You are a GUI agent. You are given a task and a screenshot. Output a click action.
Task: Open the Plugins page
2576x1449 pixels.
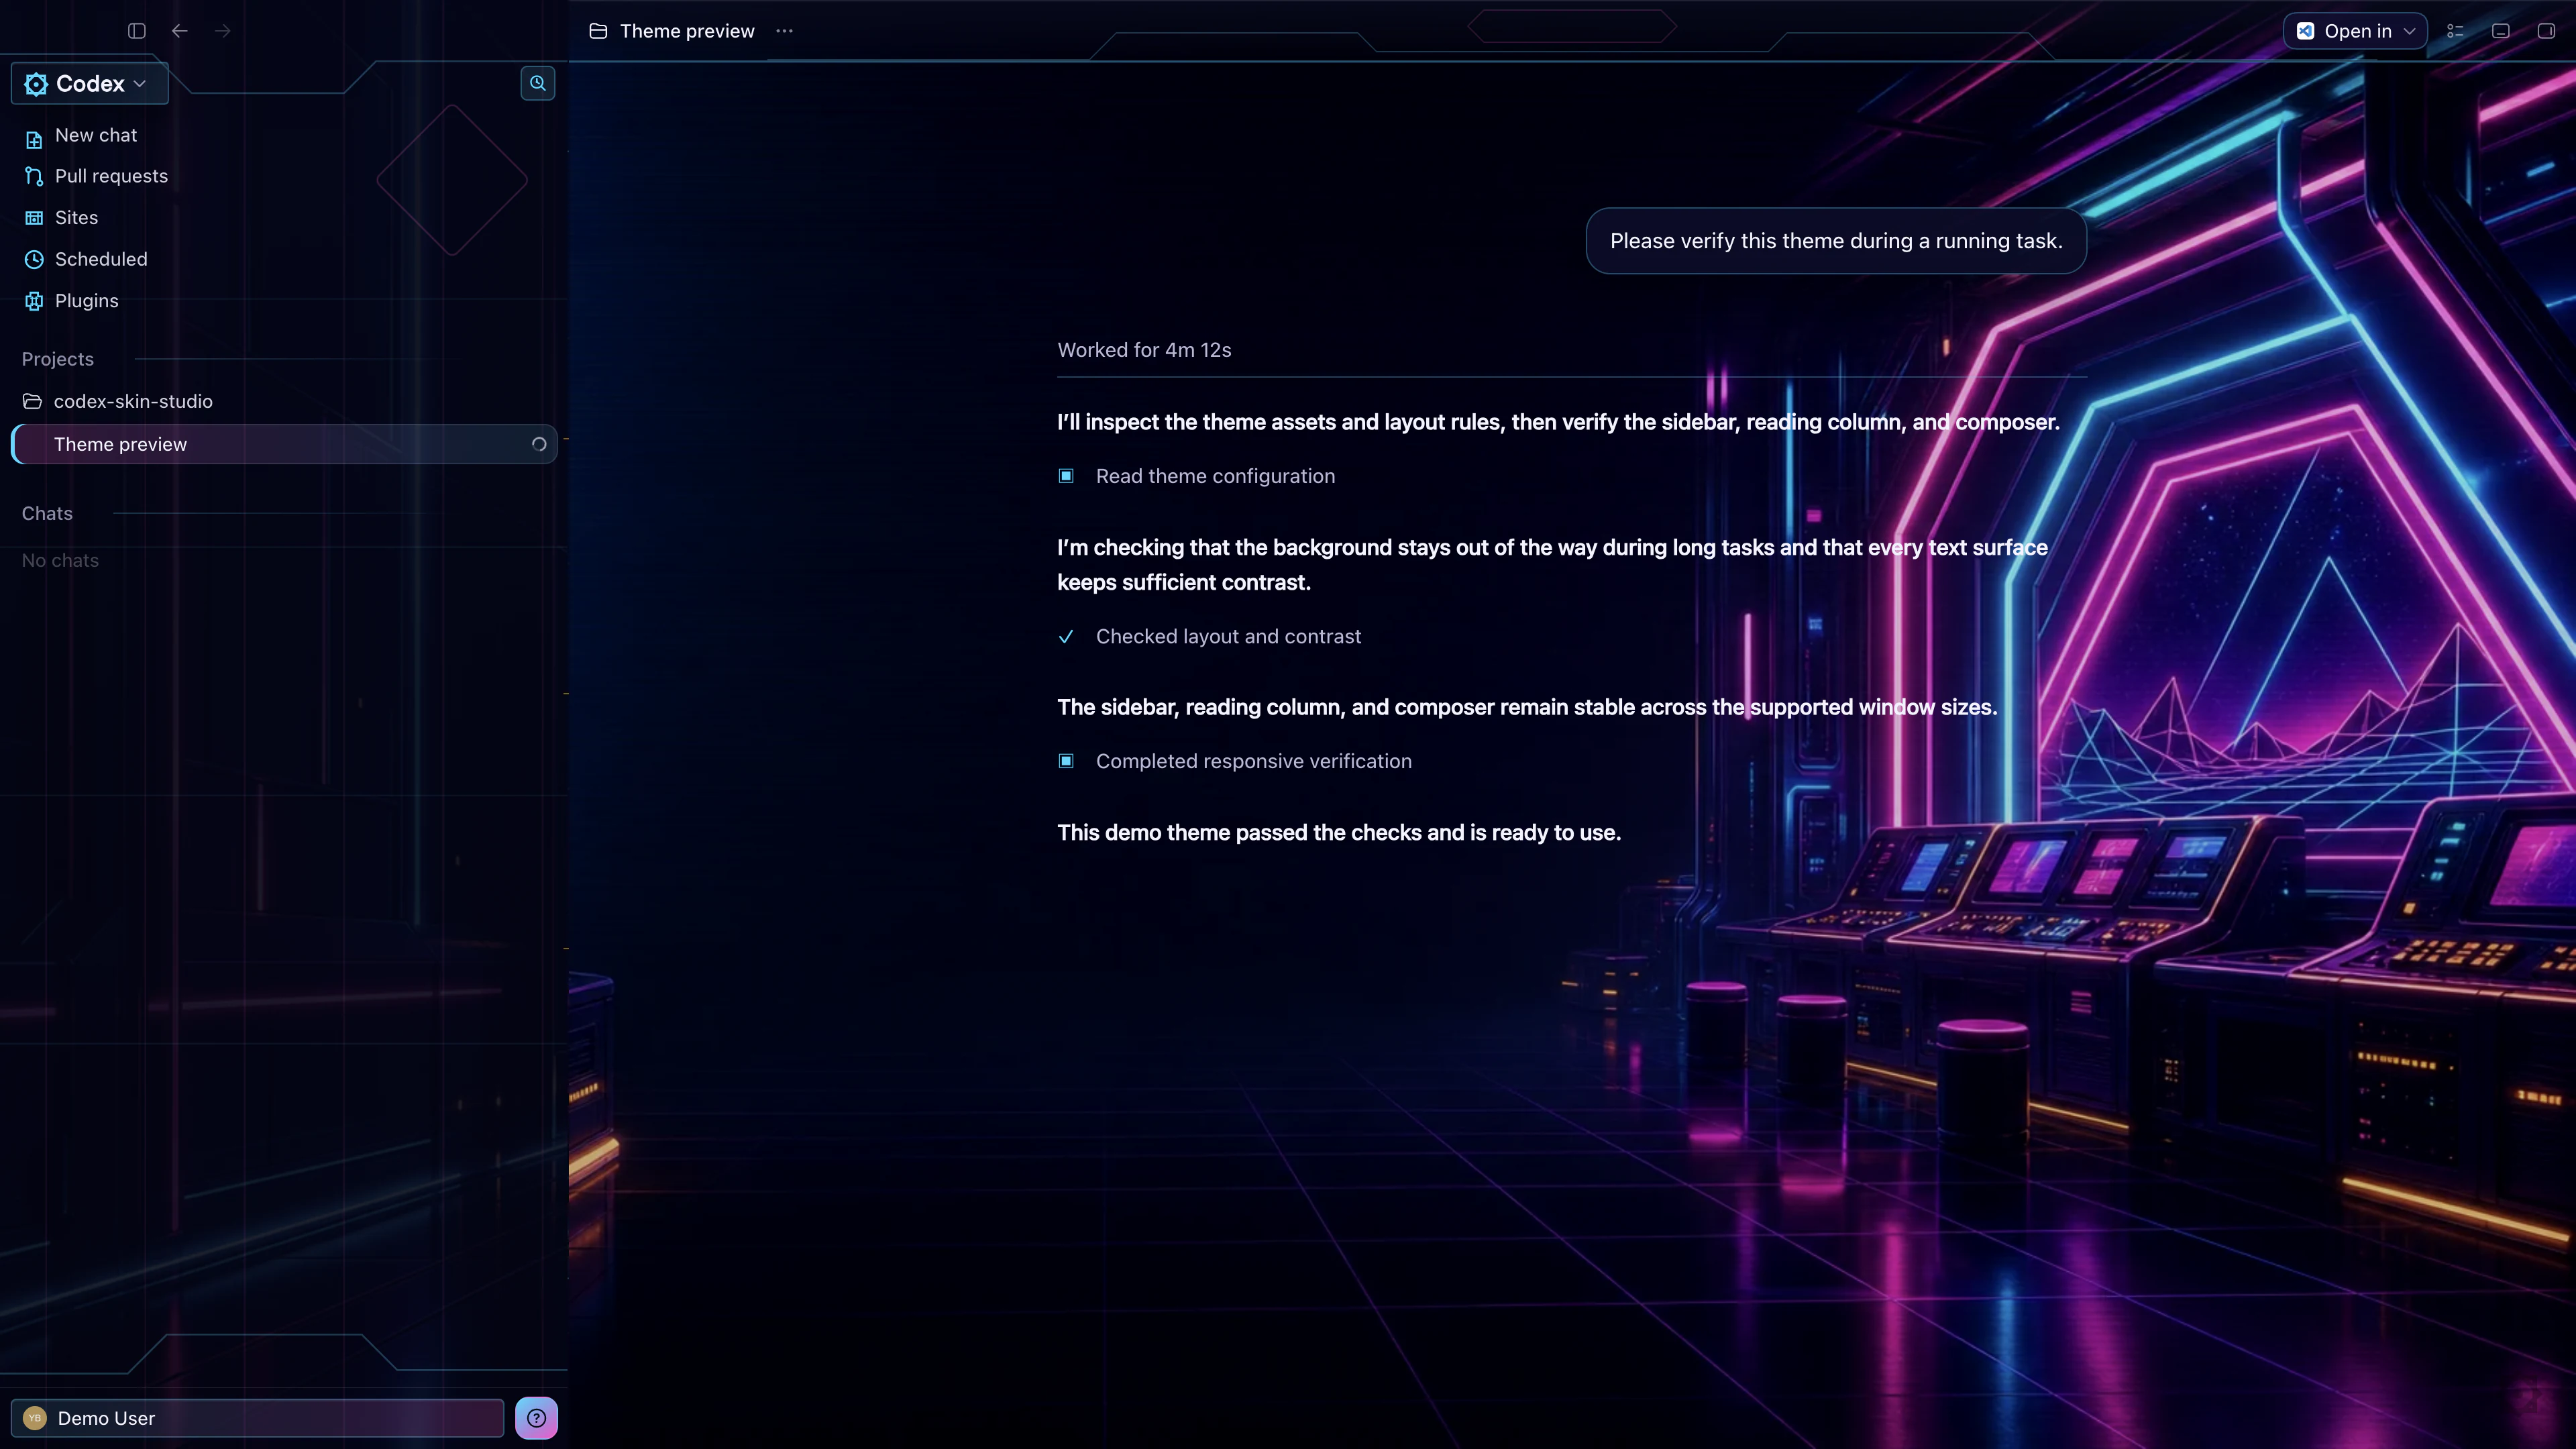86,301
